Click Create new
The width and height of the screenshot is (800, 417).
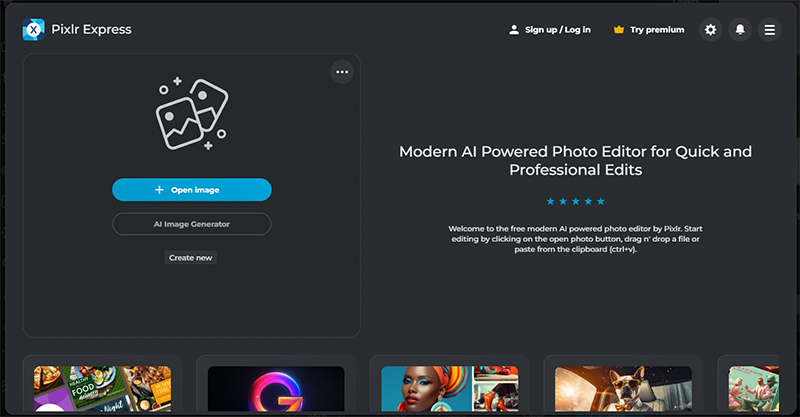pos(190,258)
